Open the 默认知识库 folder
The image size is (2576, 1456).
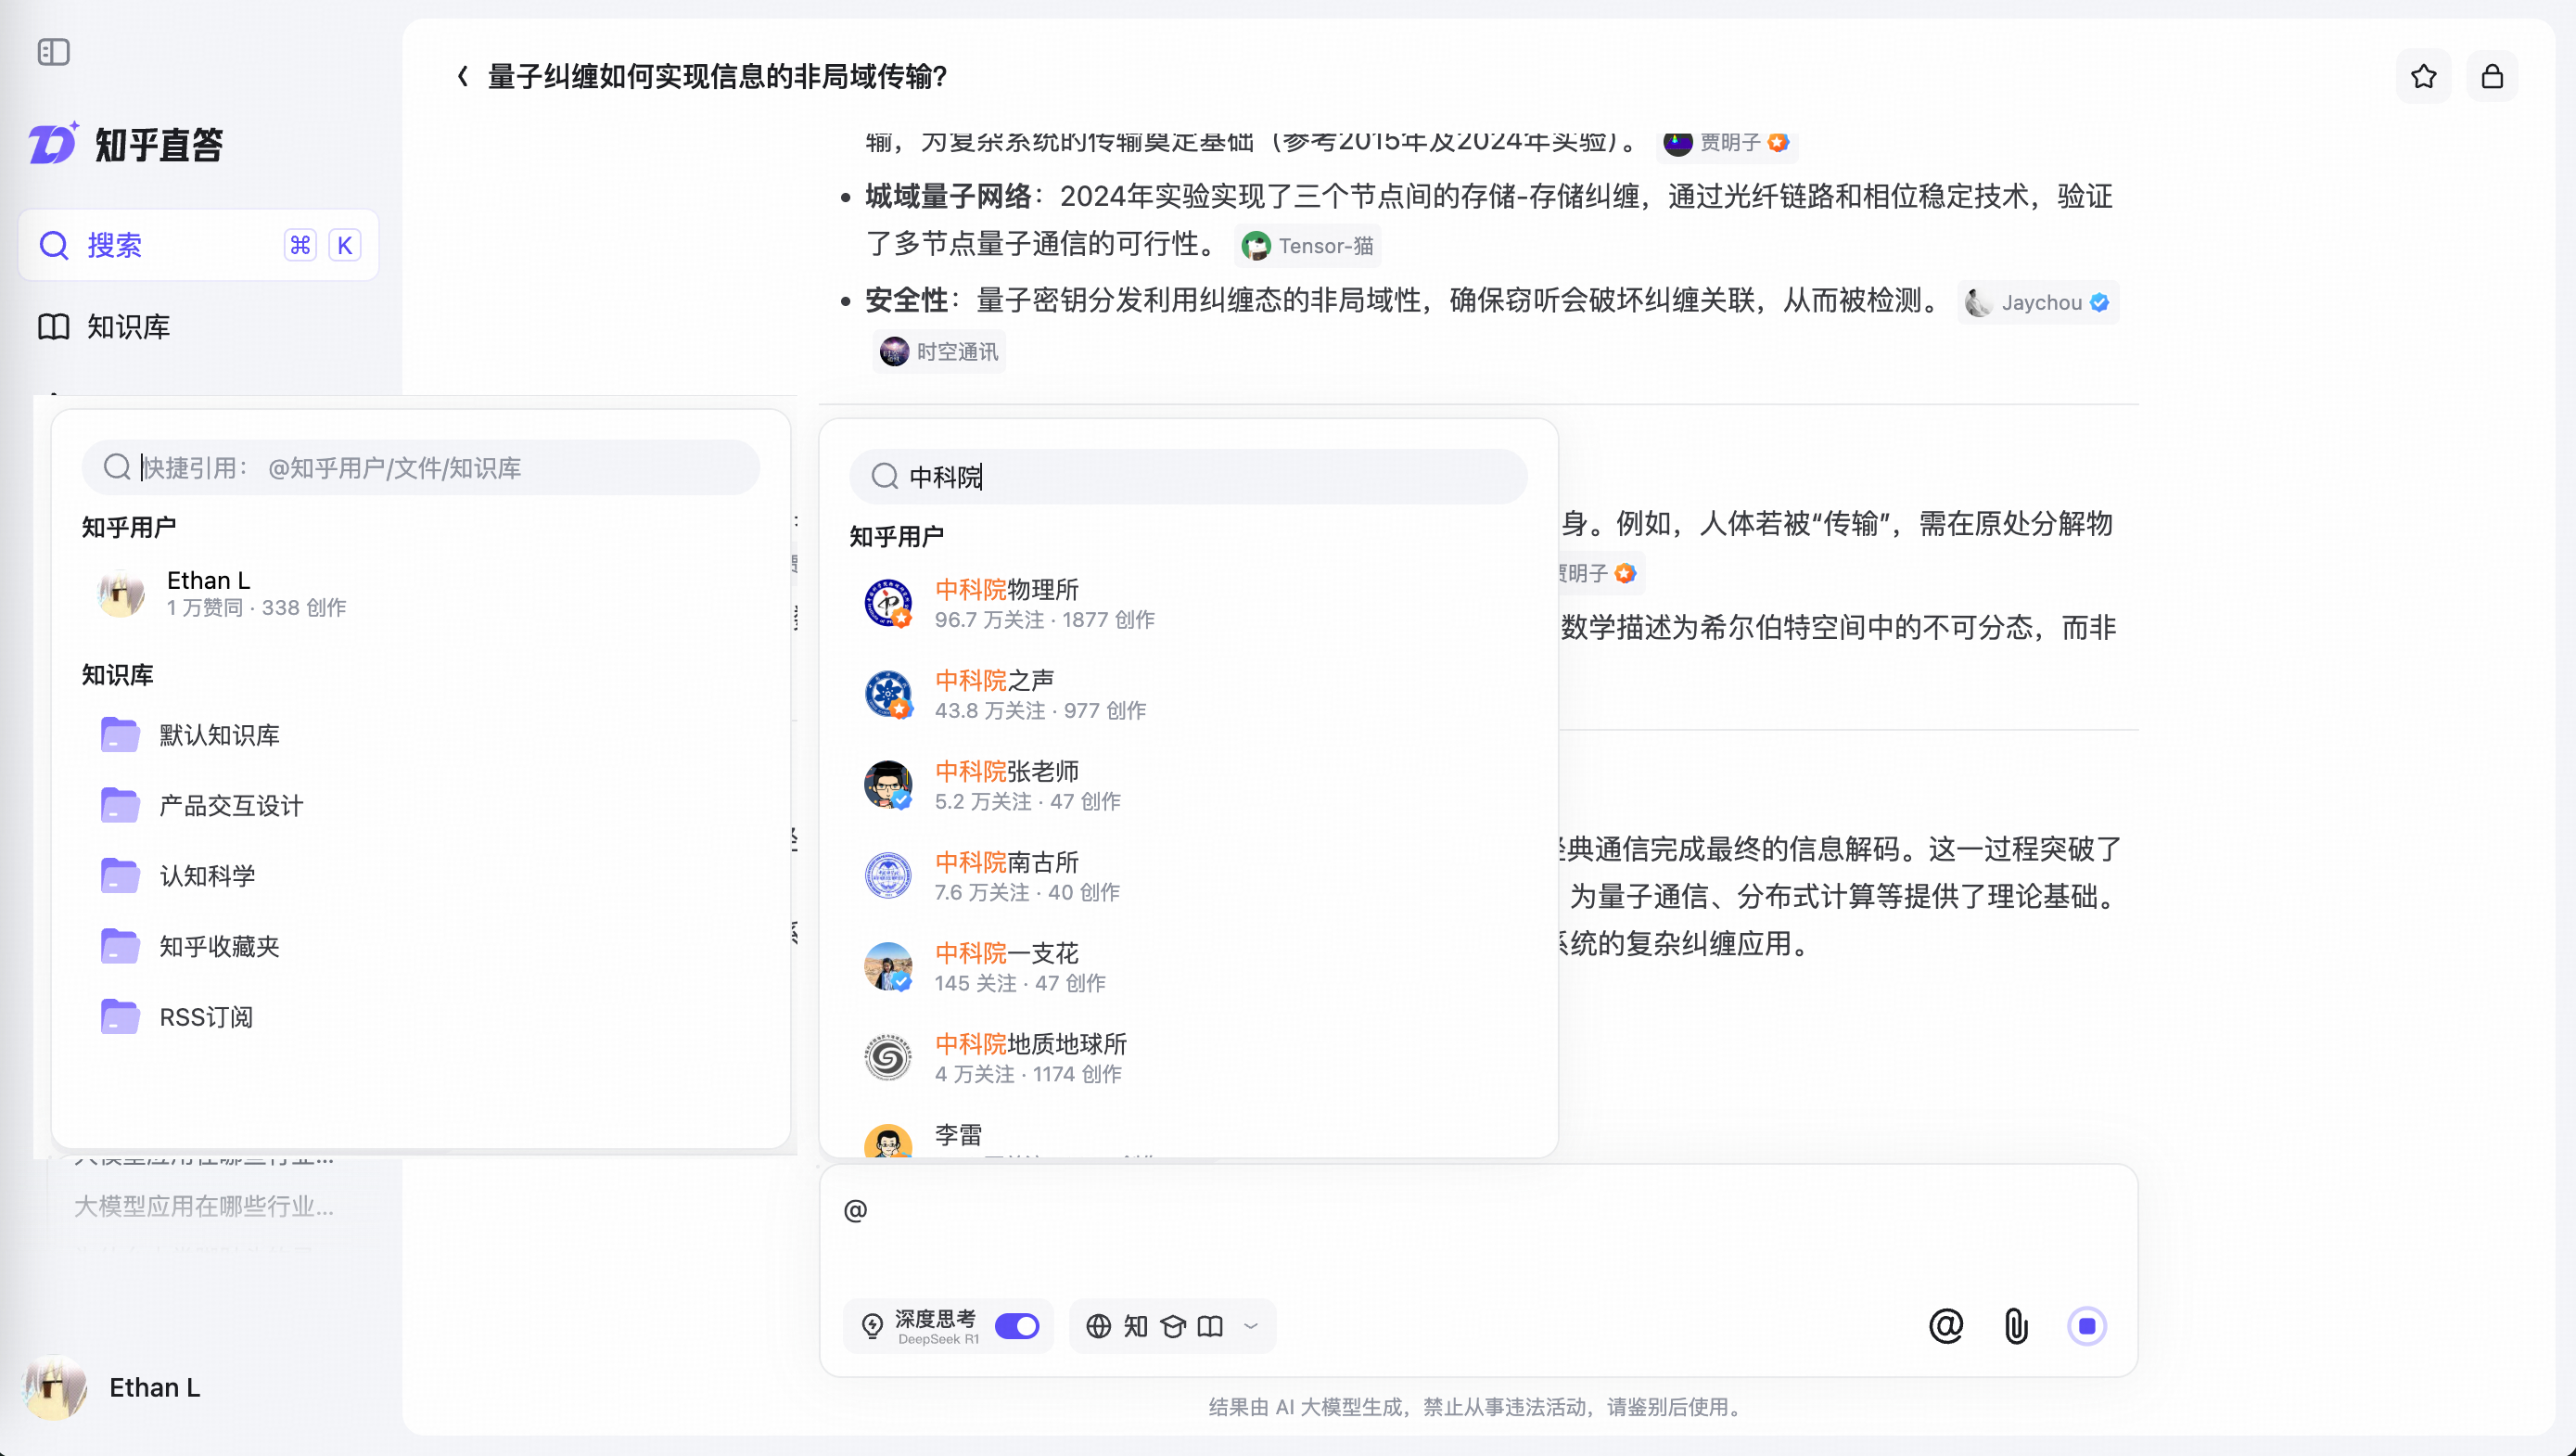(x=219, y=735)
